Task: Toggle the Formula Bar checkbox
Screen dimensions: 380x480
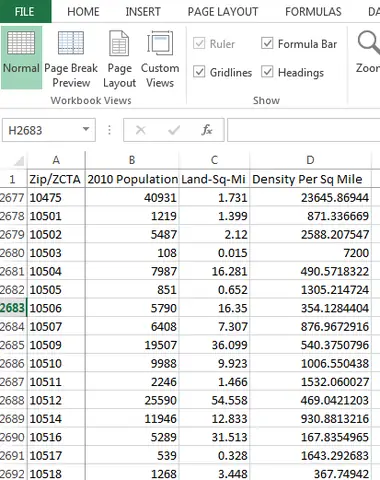Action: click(x=267, y=43)
